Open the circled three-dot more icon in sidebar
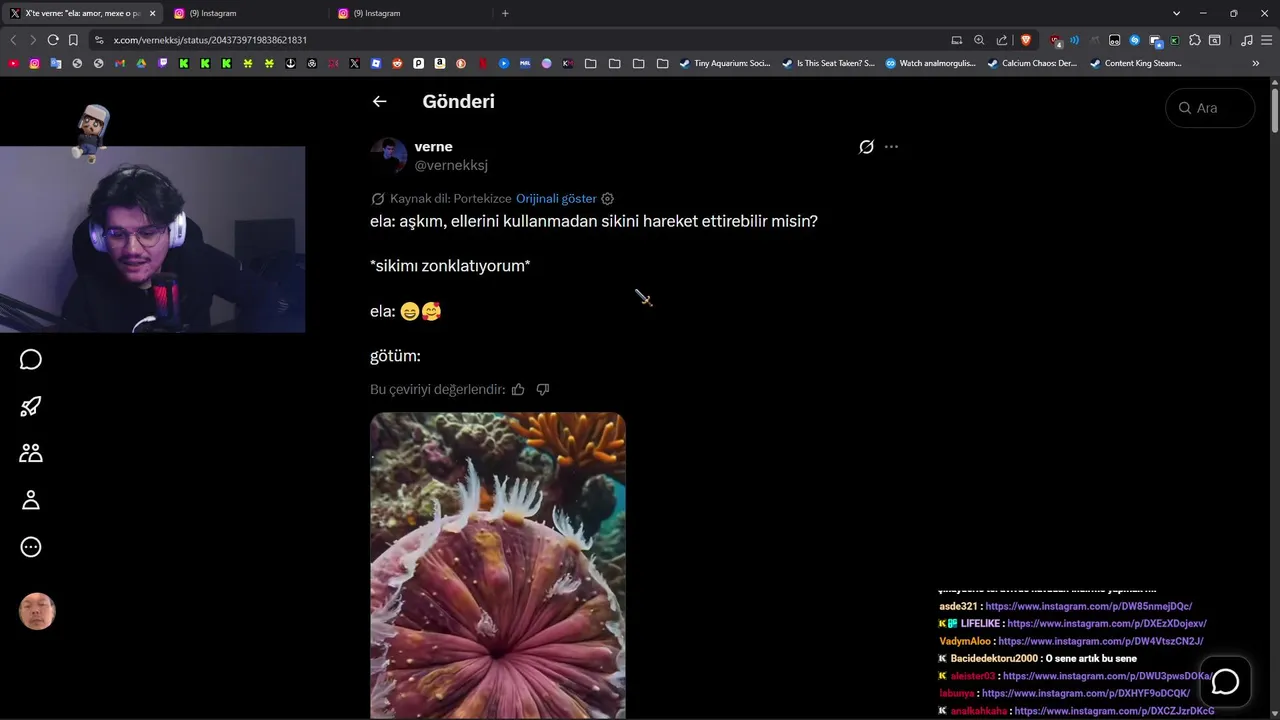The width and height of the screenshot is (1280, 720). (x=31, y=547)
